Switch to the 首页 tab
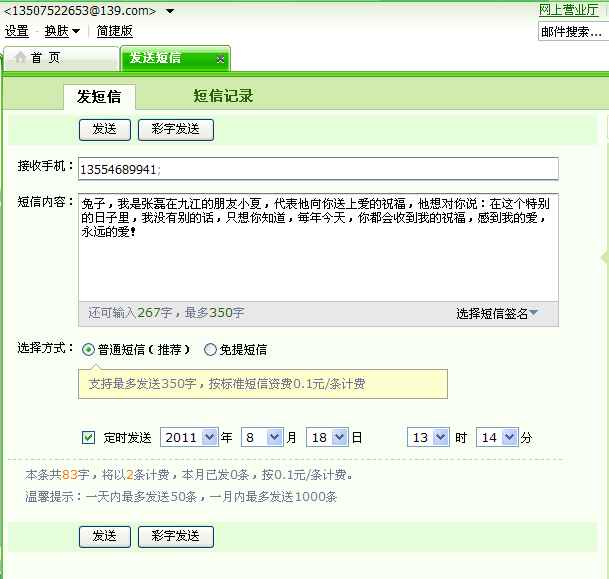 (61, 58)
